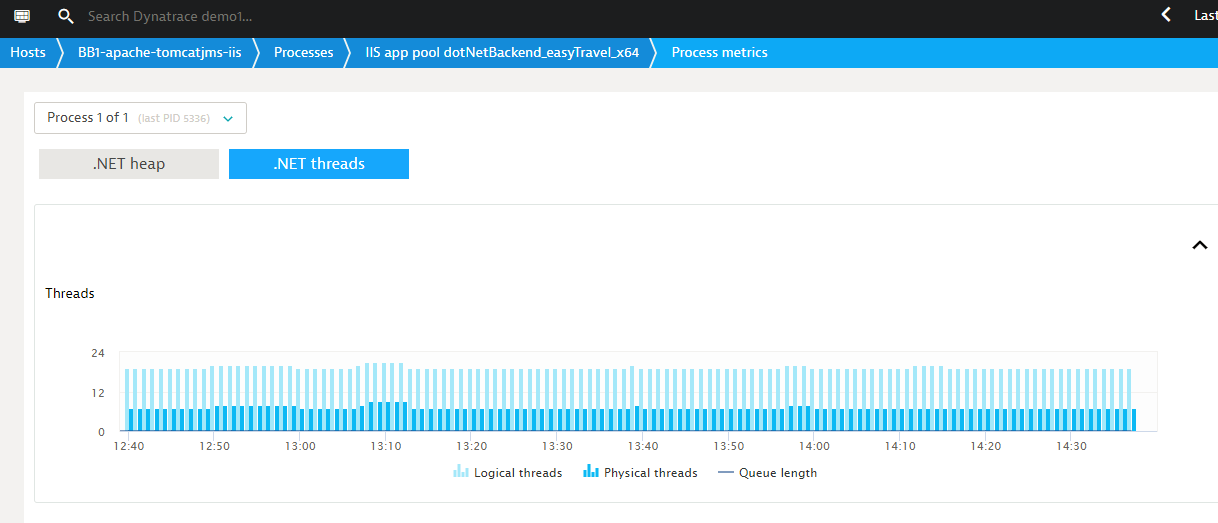Open the Process 1 of 1 dropdown
Viewport: 1218px width, 523px height.
point(140,118)
